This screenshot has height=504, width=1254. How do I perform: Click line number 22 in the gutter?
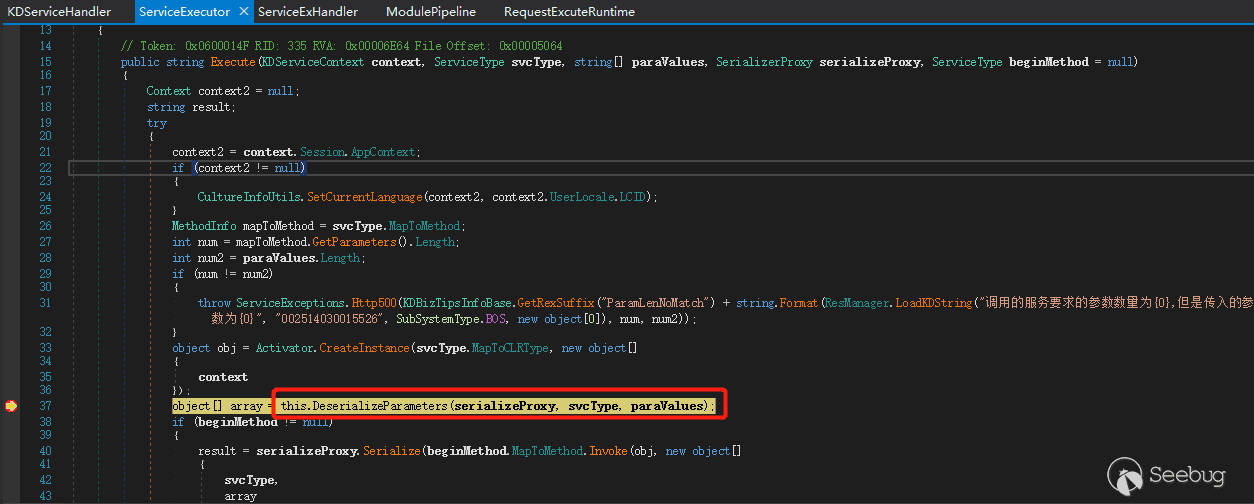45,167
